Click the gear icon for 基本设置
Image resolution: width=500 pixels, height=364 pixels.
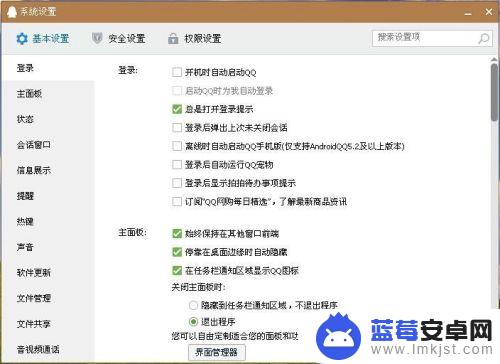tap(22, 39)
